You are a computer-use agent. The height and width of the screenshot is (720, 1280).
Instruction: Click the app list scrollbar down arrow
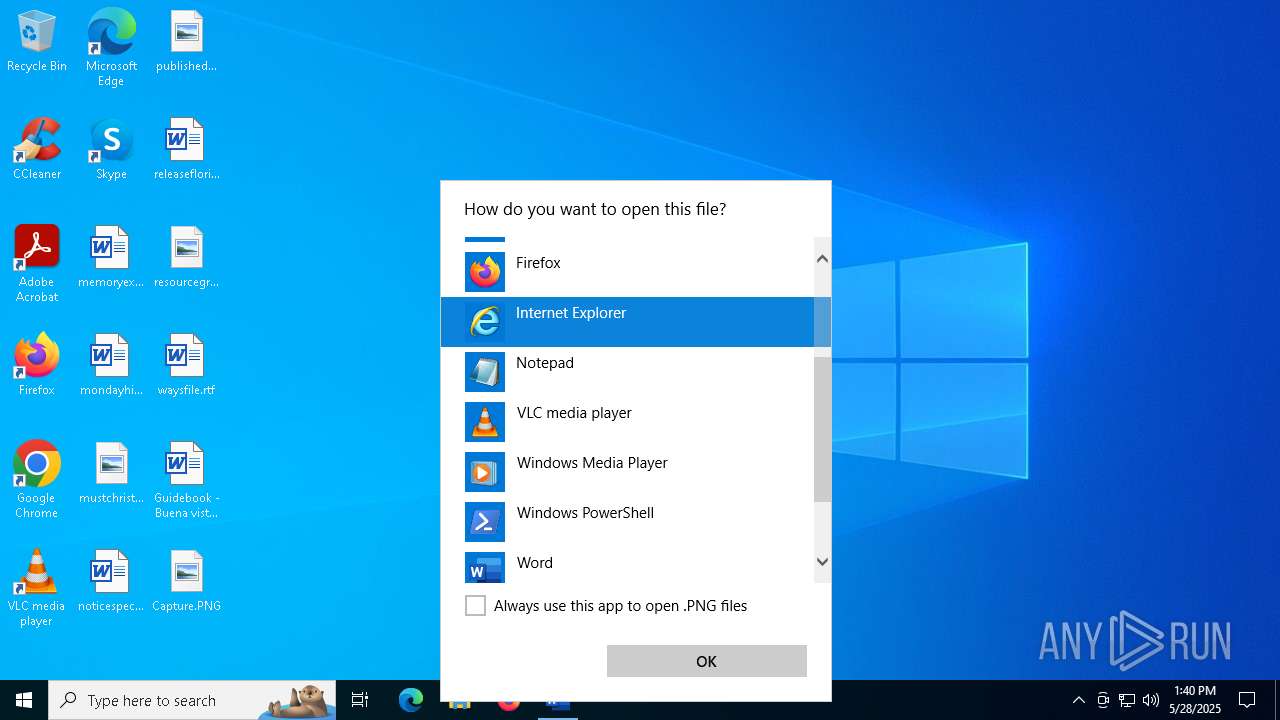(x=822, y=562)
